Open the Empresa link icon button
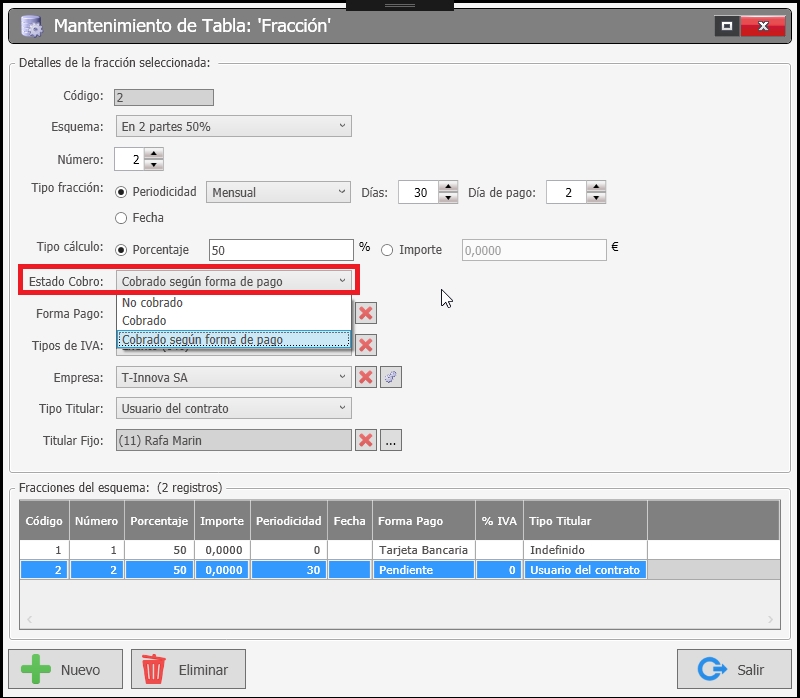The width and height of the screenshot is (800, 698). (x=391, y=378)
